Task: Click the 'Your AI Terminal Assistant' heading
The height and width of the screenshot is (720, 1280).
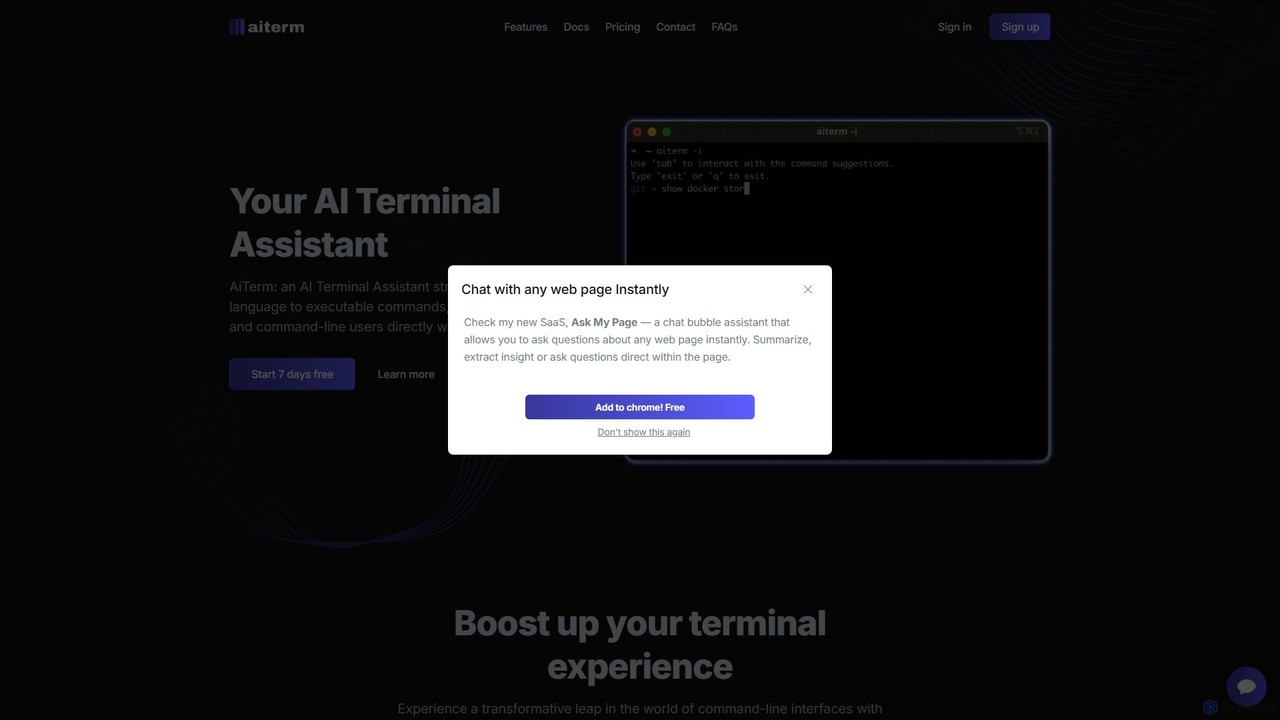Action: pyautogui.click(x=365, y=222)
